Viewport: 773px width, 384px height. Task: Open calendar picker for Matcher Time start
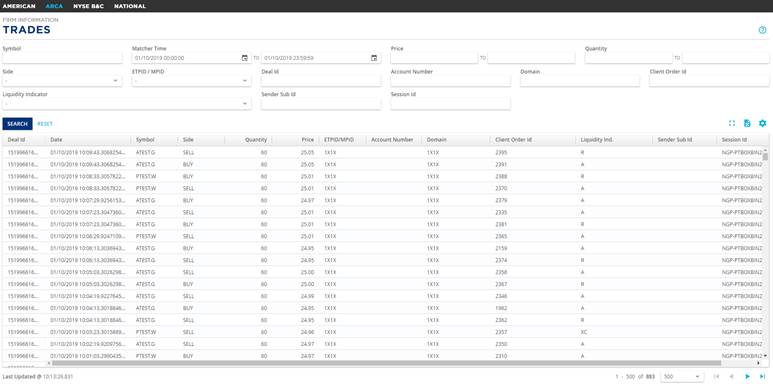tap(245, 58)
